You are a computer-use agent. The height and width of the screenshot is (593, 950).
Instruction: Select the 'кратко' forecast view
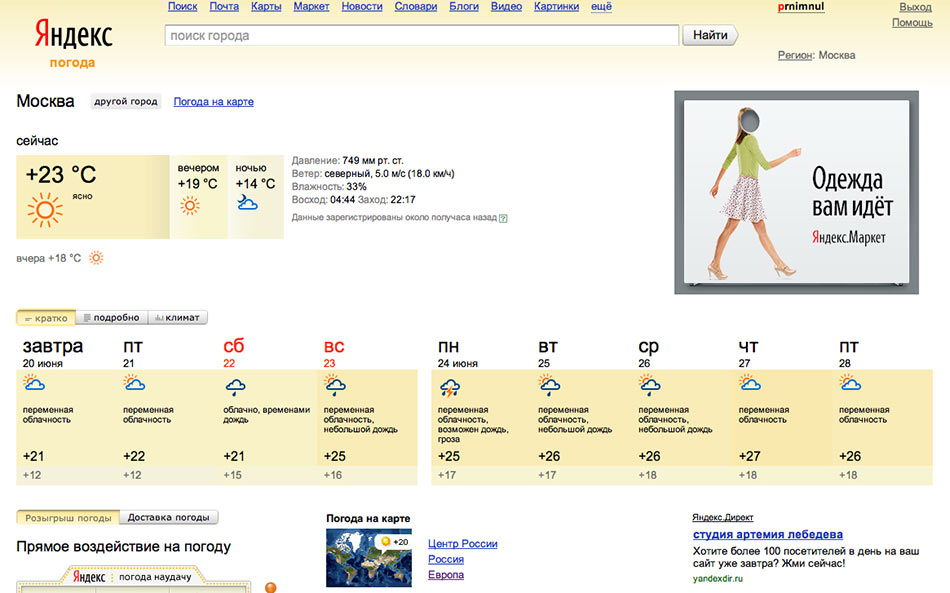pos(46,318)
